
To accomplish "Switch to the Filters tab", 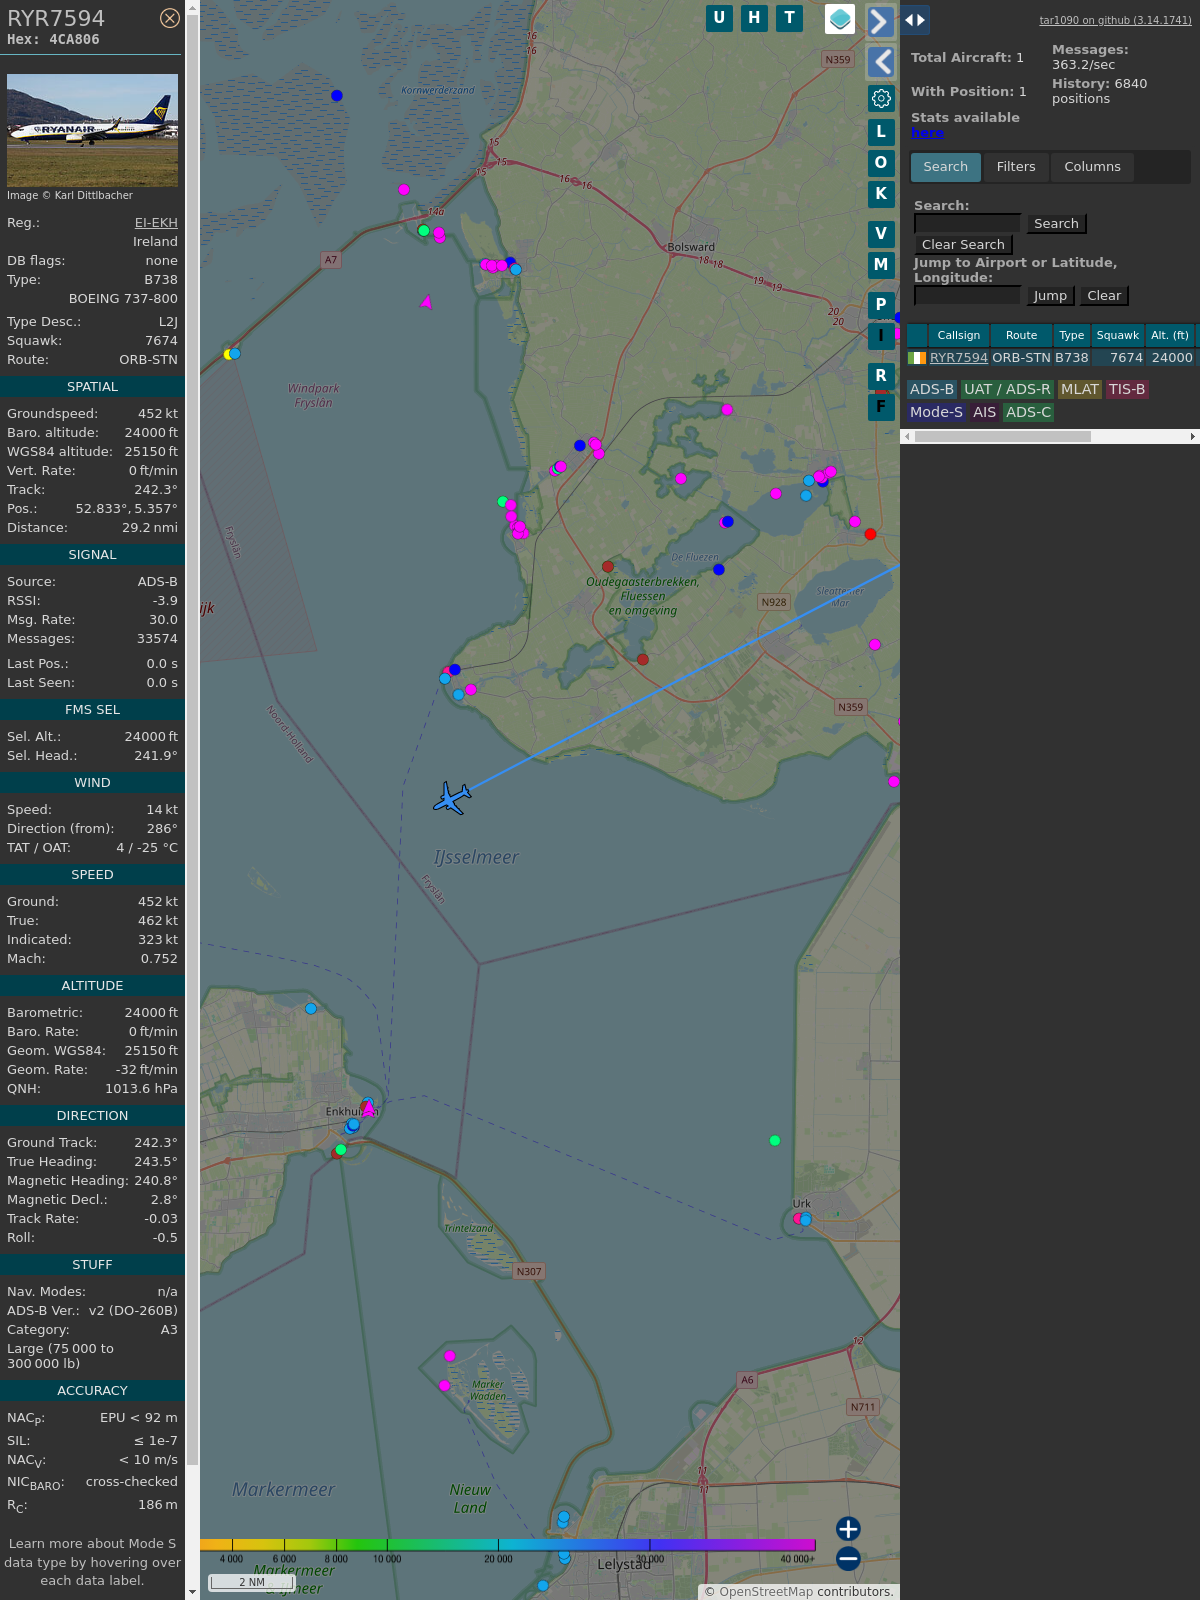I will click(x=1016, y=167).
